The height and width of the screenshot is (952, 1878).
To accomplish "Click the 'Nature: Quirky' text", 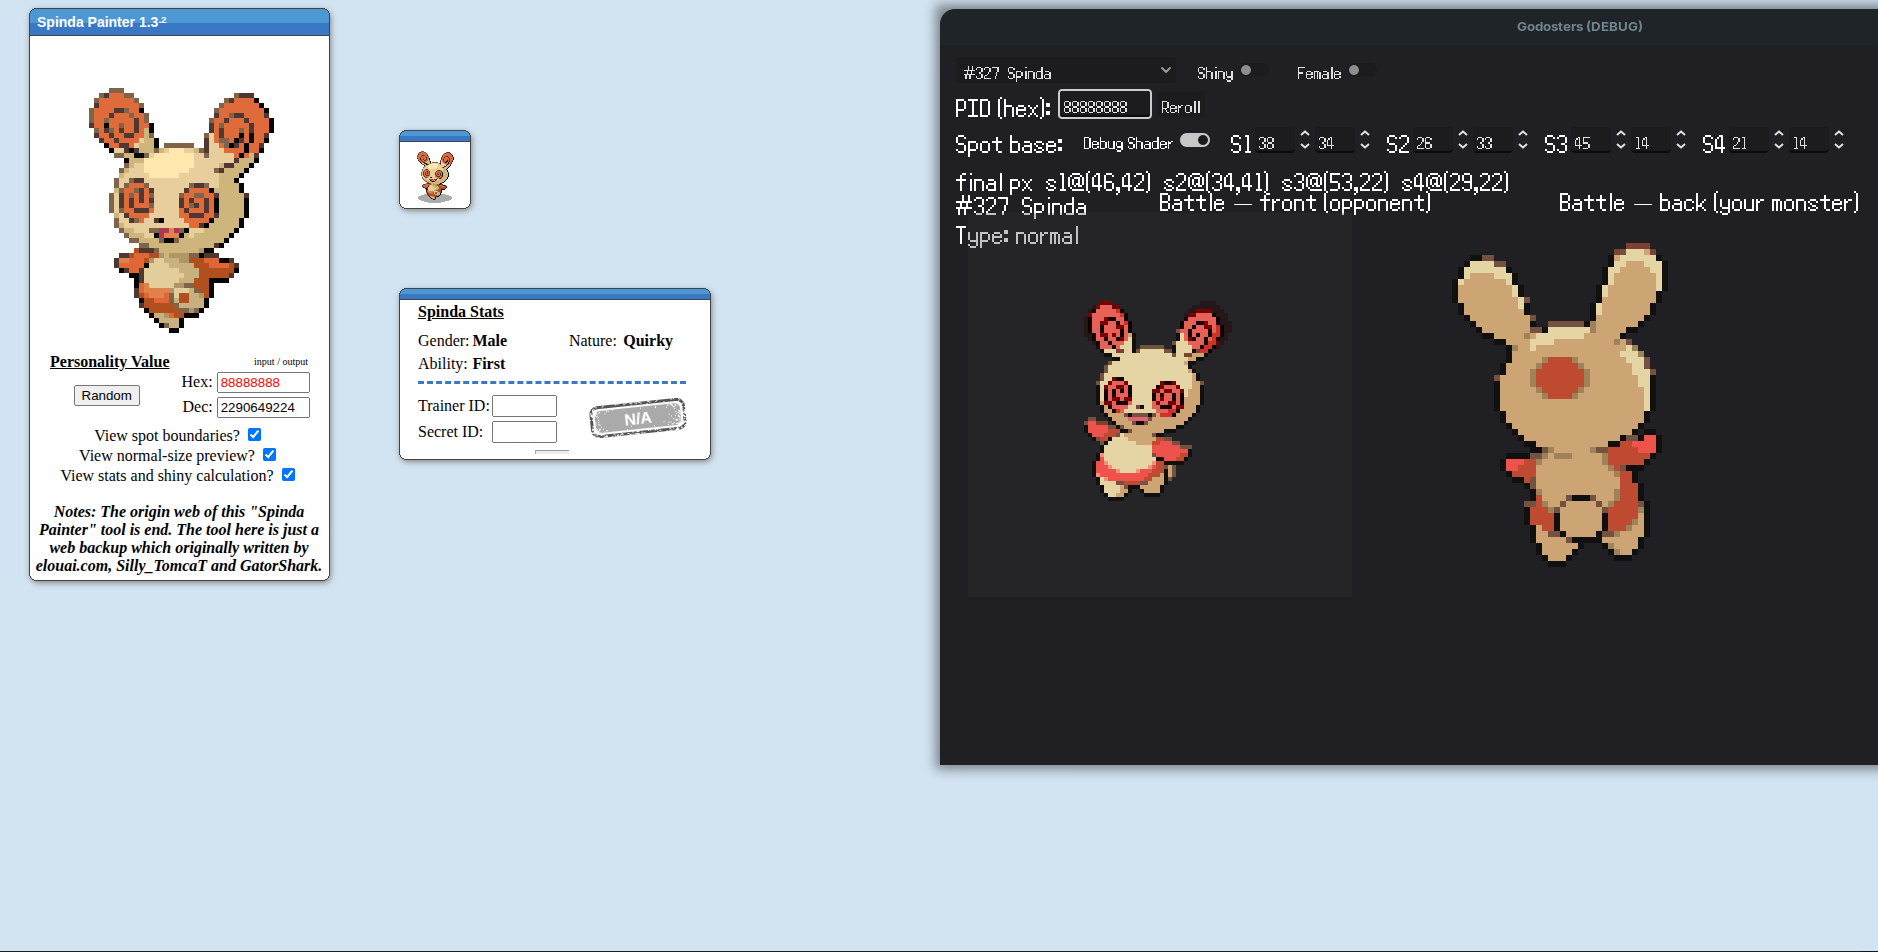I will coord(621,340).
